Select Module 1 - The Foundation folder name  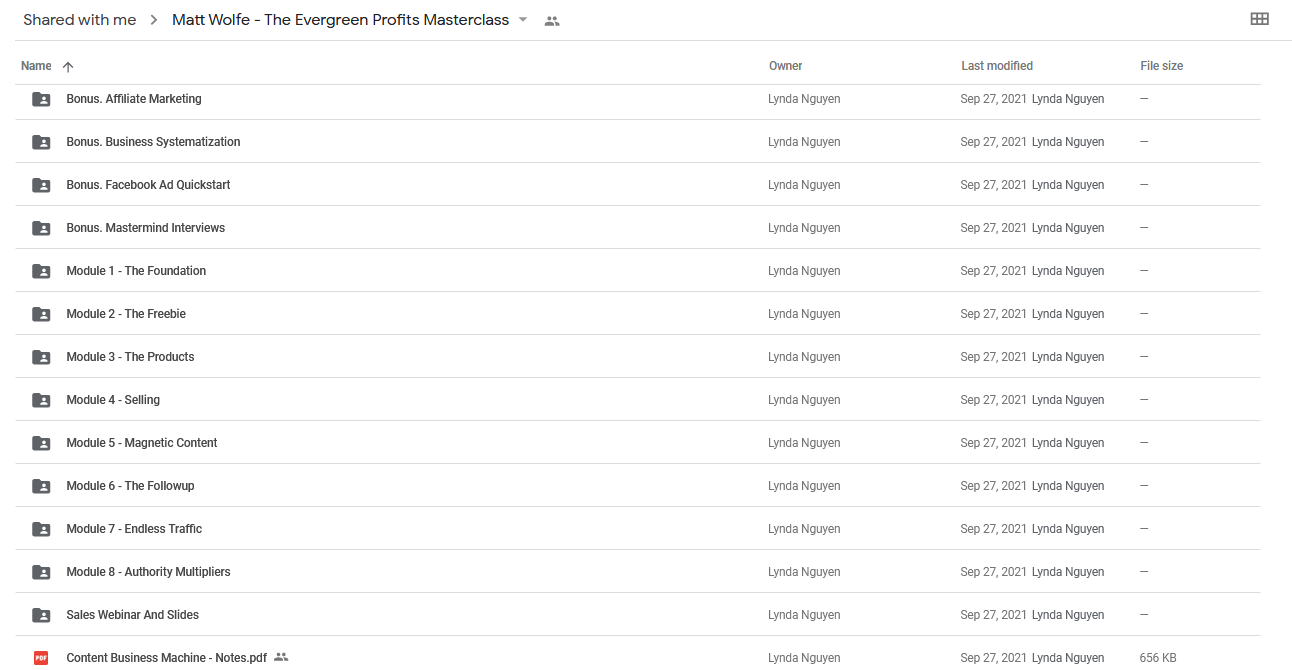[x=136, y=271]
